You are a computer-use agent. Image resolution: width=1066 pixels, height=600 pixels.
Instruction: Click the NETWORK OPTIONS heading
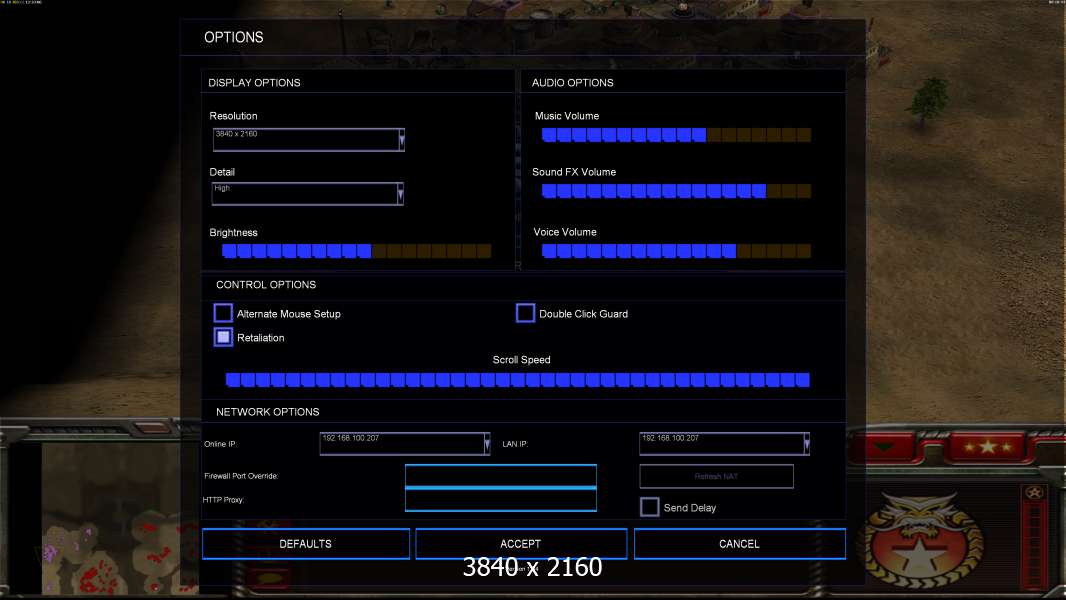point(267,412)
